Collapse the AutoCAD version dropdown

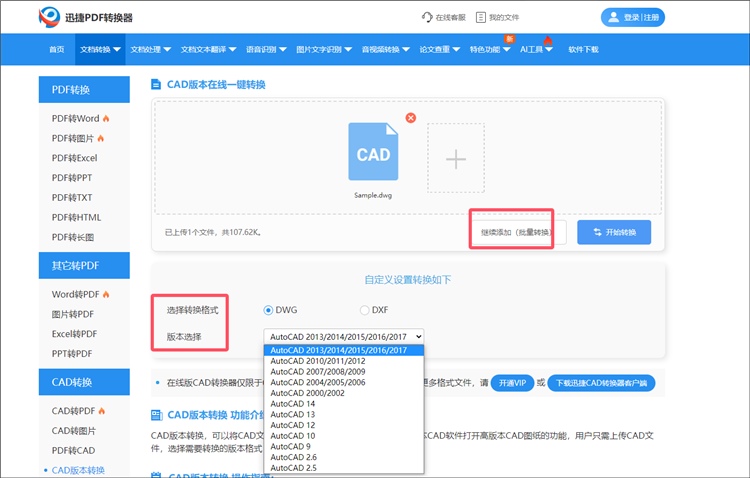(345, 337)
